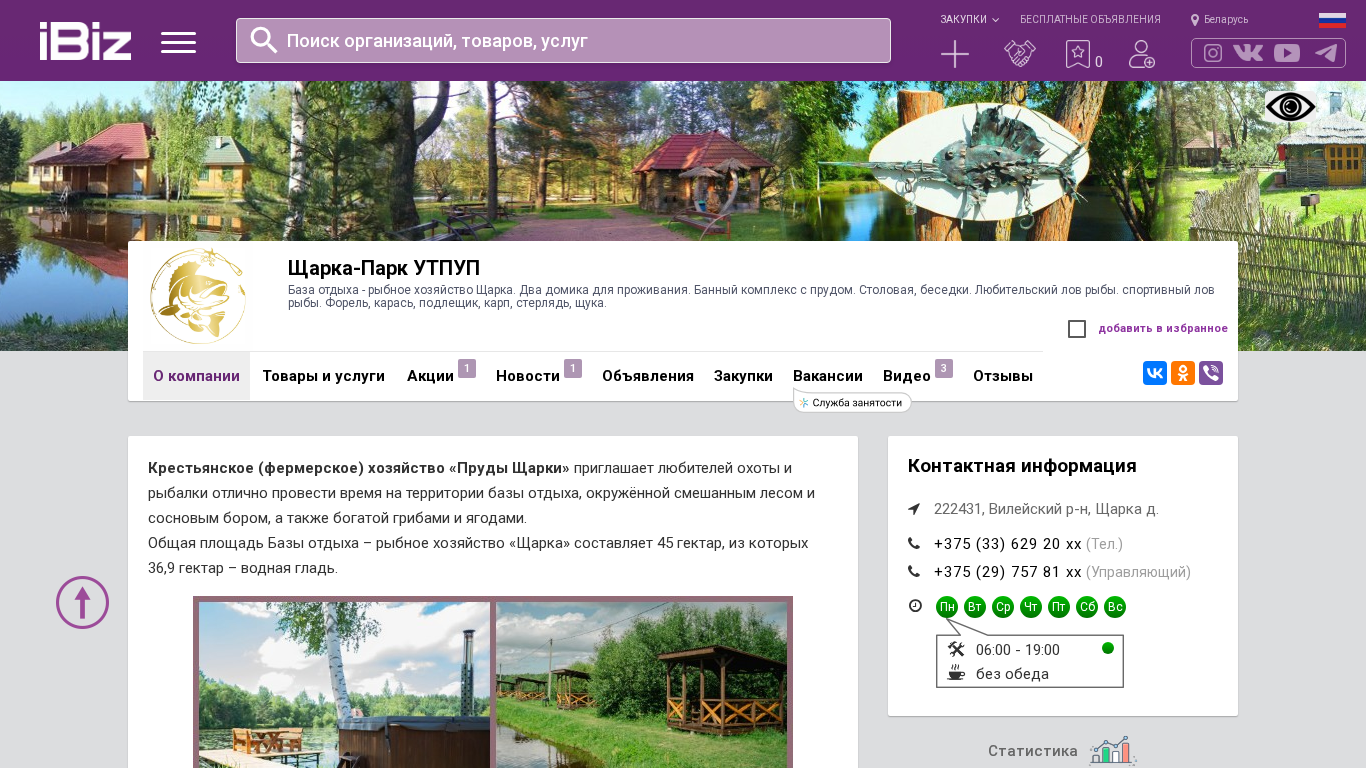Open the Вакансии tab
Viewport: 1366px width, 768px height.
click(x=828, y=376)
